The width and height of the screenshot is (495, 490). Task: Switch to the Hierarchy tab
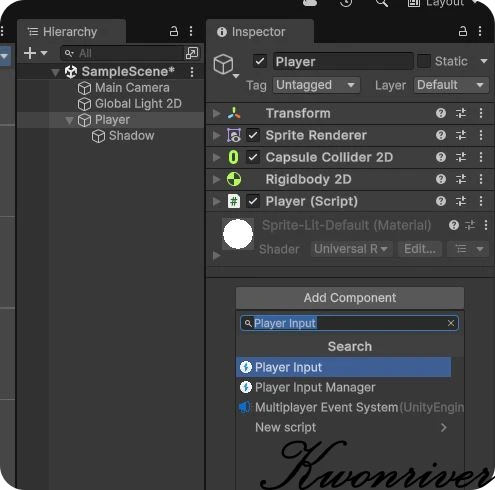pos(71,32)
